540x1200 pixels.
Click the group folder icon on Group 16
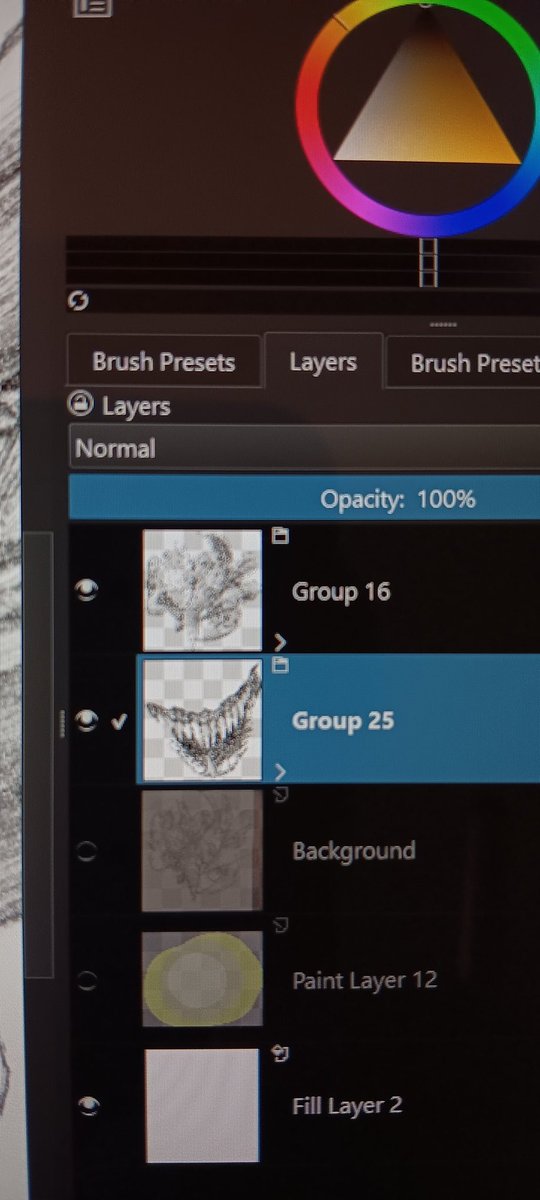coord(281,536)
